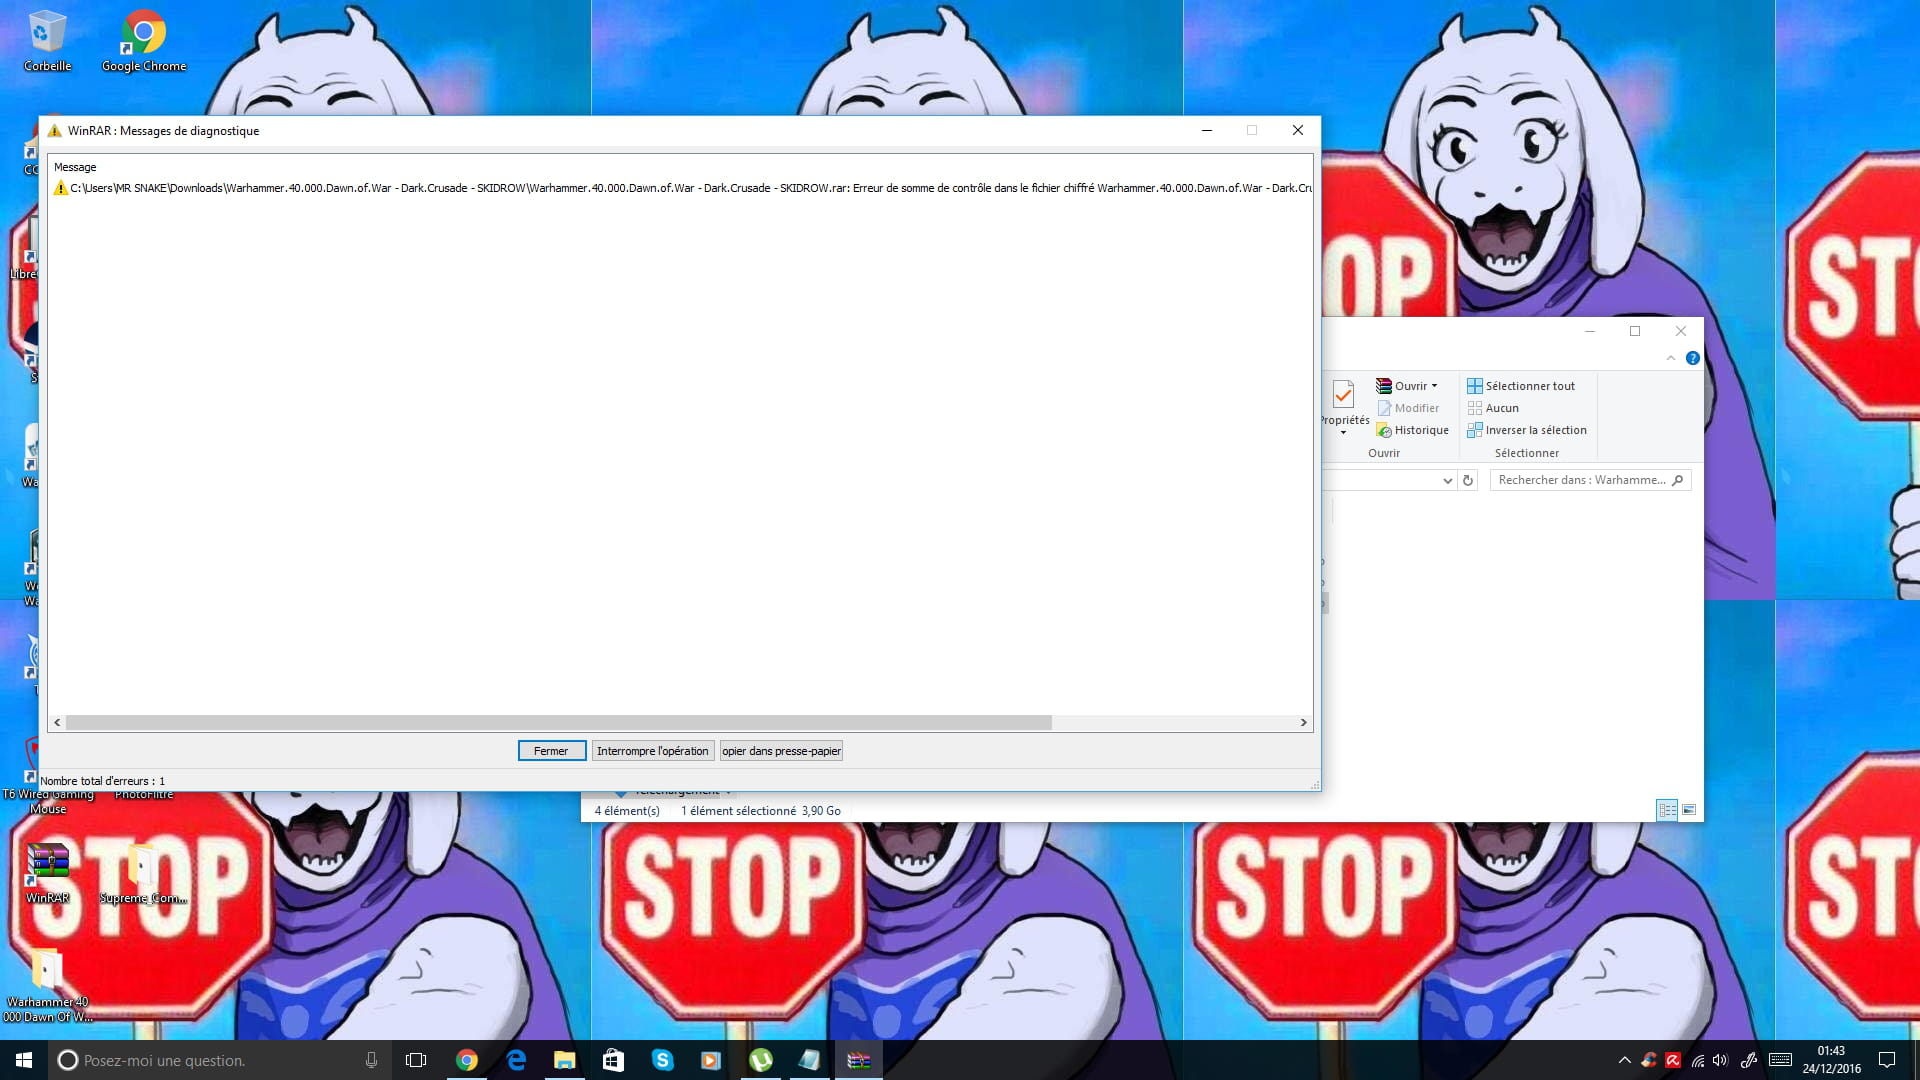Click refresh button in Explorer address bar
The image size is (1920, 1080).
1468,481
